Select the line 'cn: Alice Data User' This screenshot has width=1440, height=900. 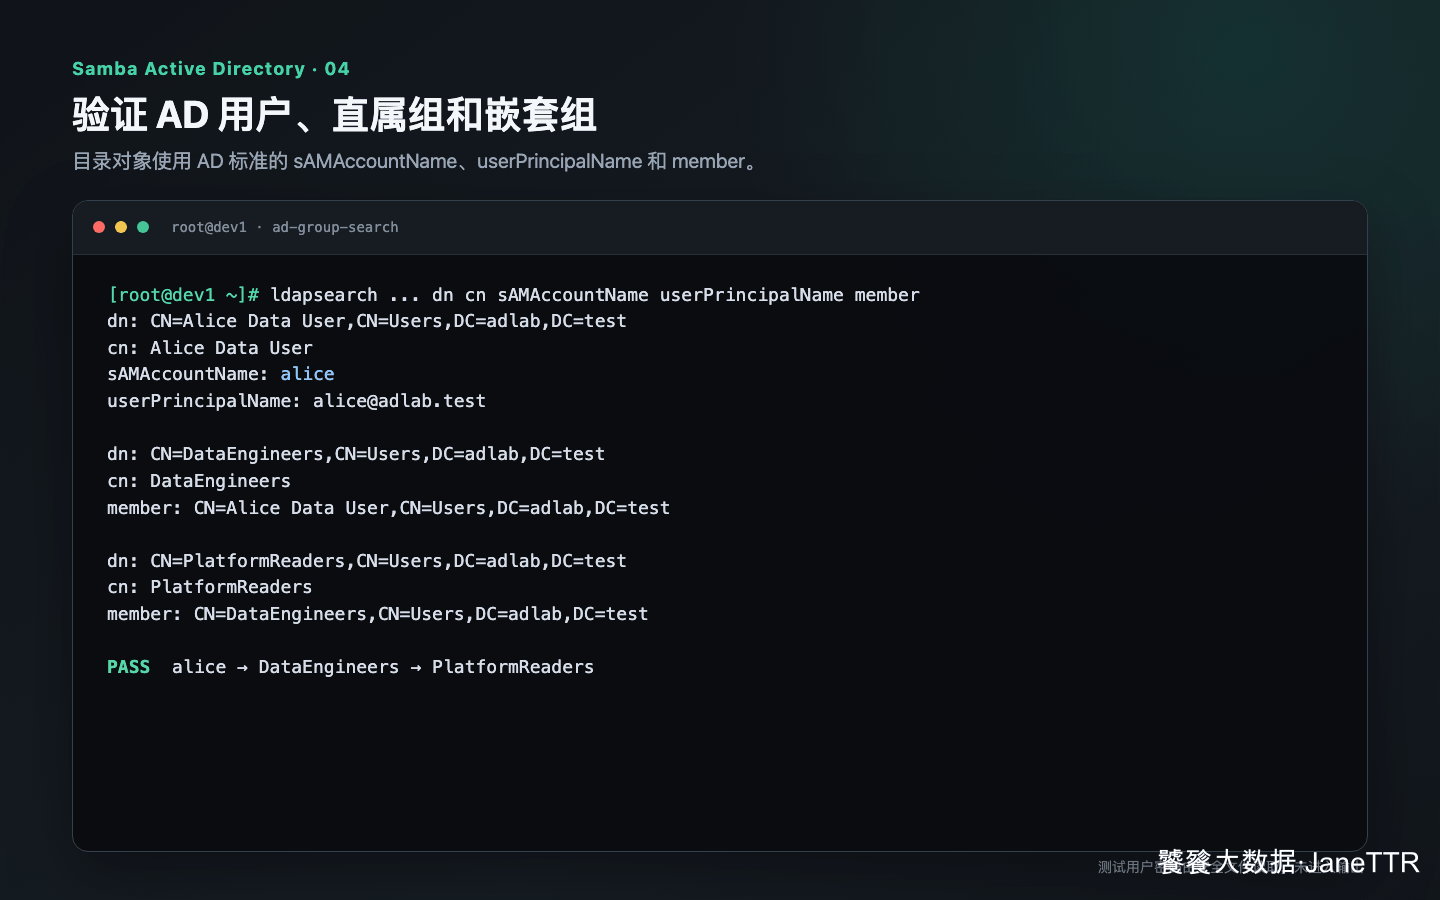[x=210, y=348]
